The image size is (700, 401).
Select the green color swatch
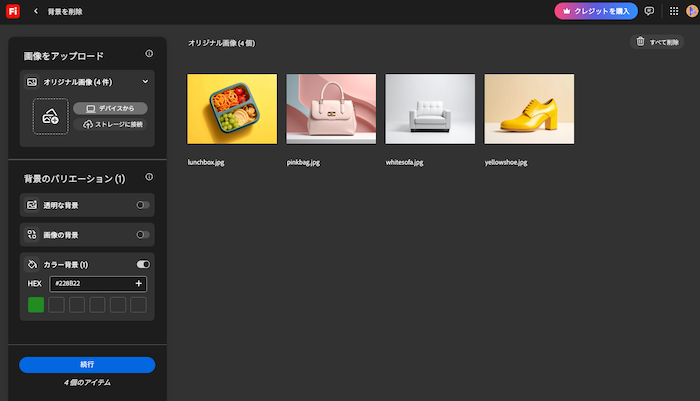[36, 305]
